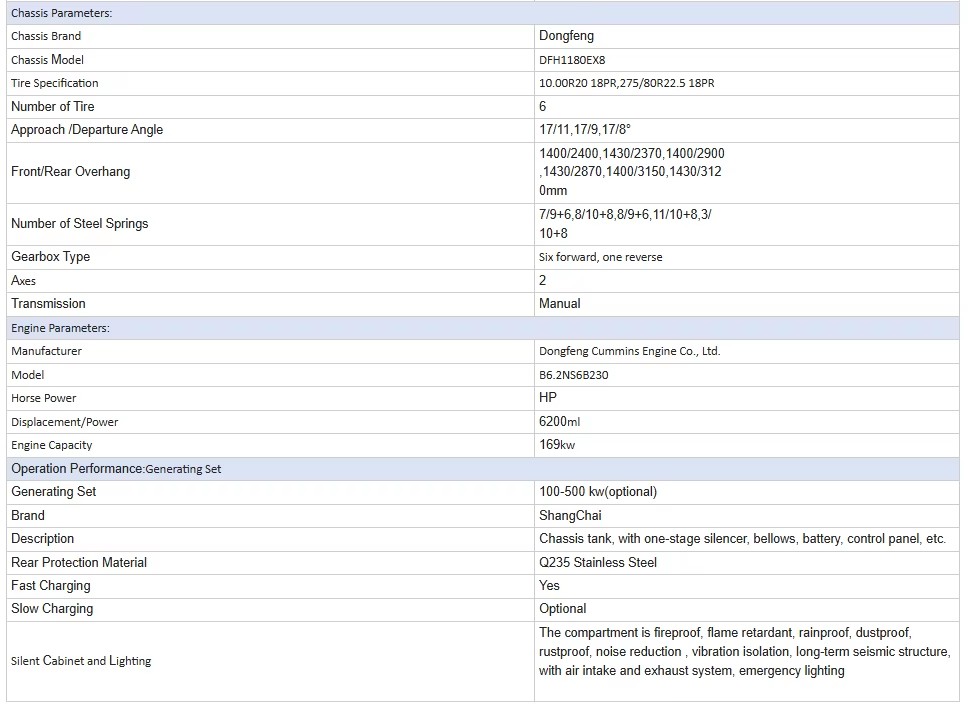Click the '10.00R20 18PR,275/80R22.5 18PR' value

pos(627,83)
